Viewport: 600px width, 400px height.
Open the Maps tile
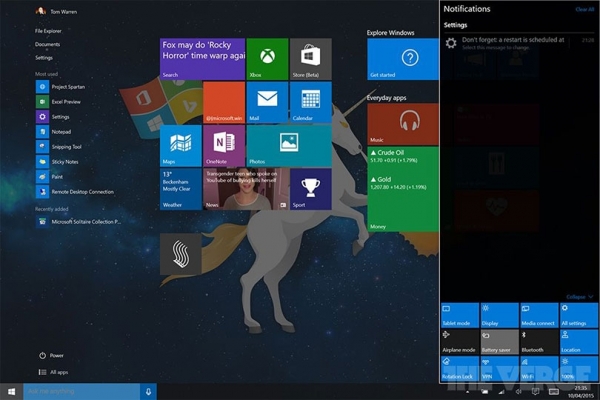(181, 145)
